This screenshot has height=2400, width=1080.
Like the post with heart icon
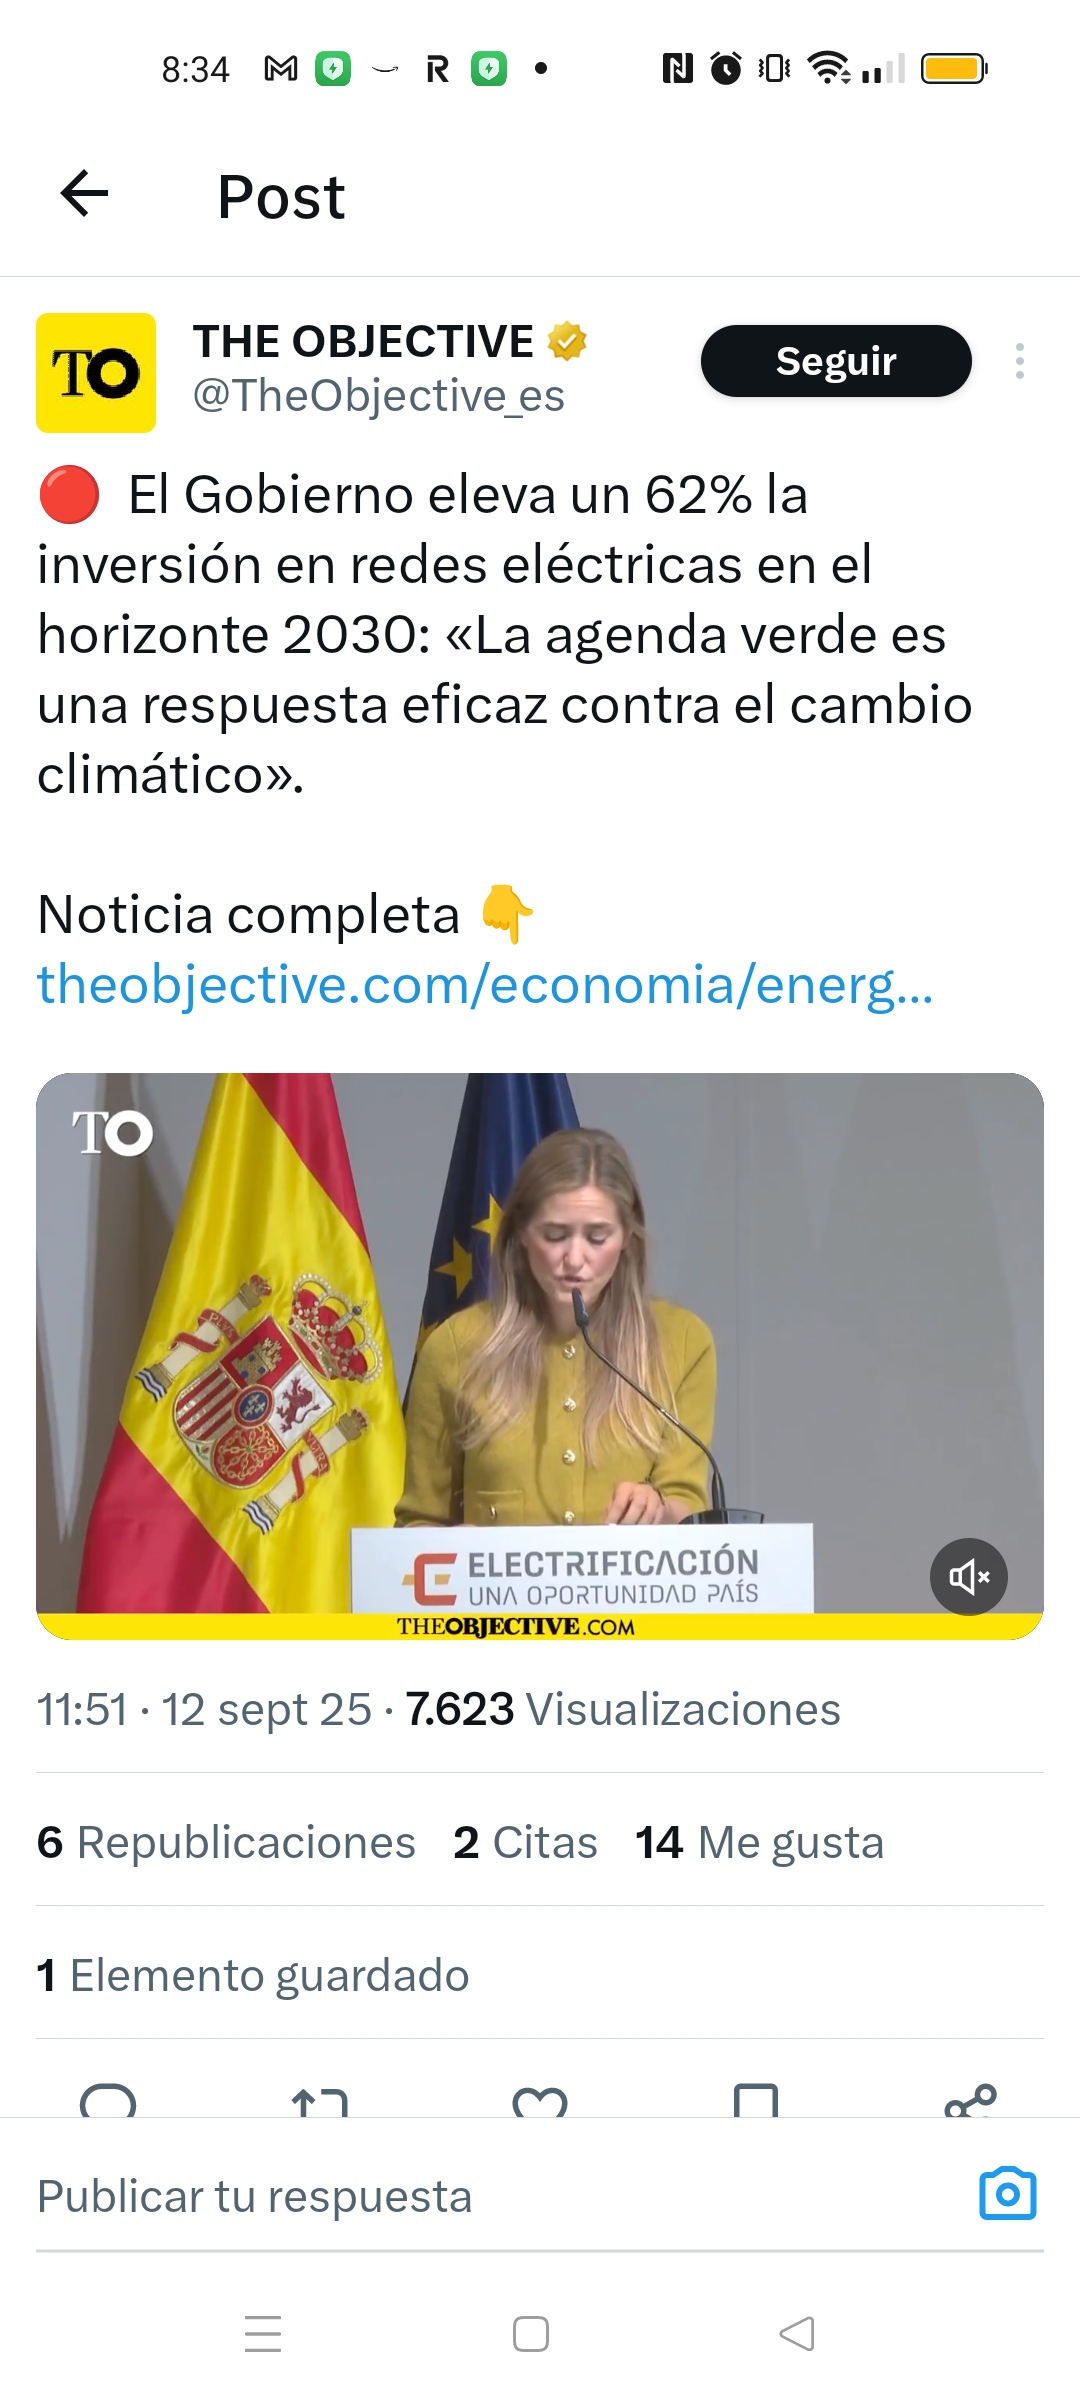540,2102
